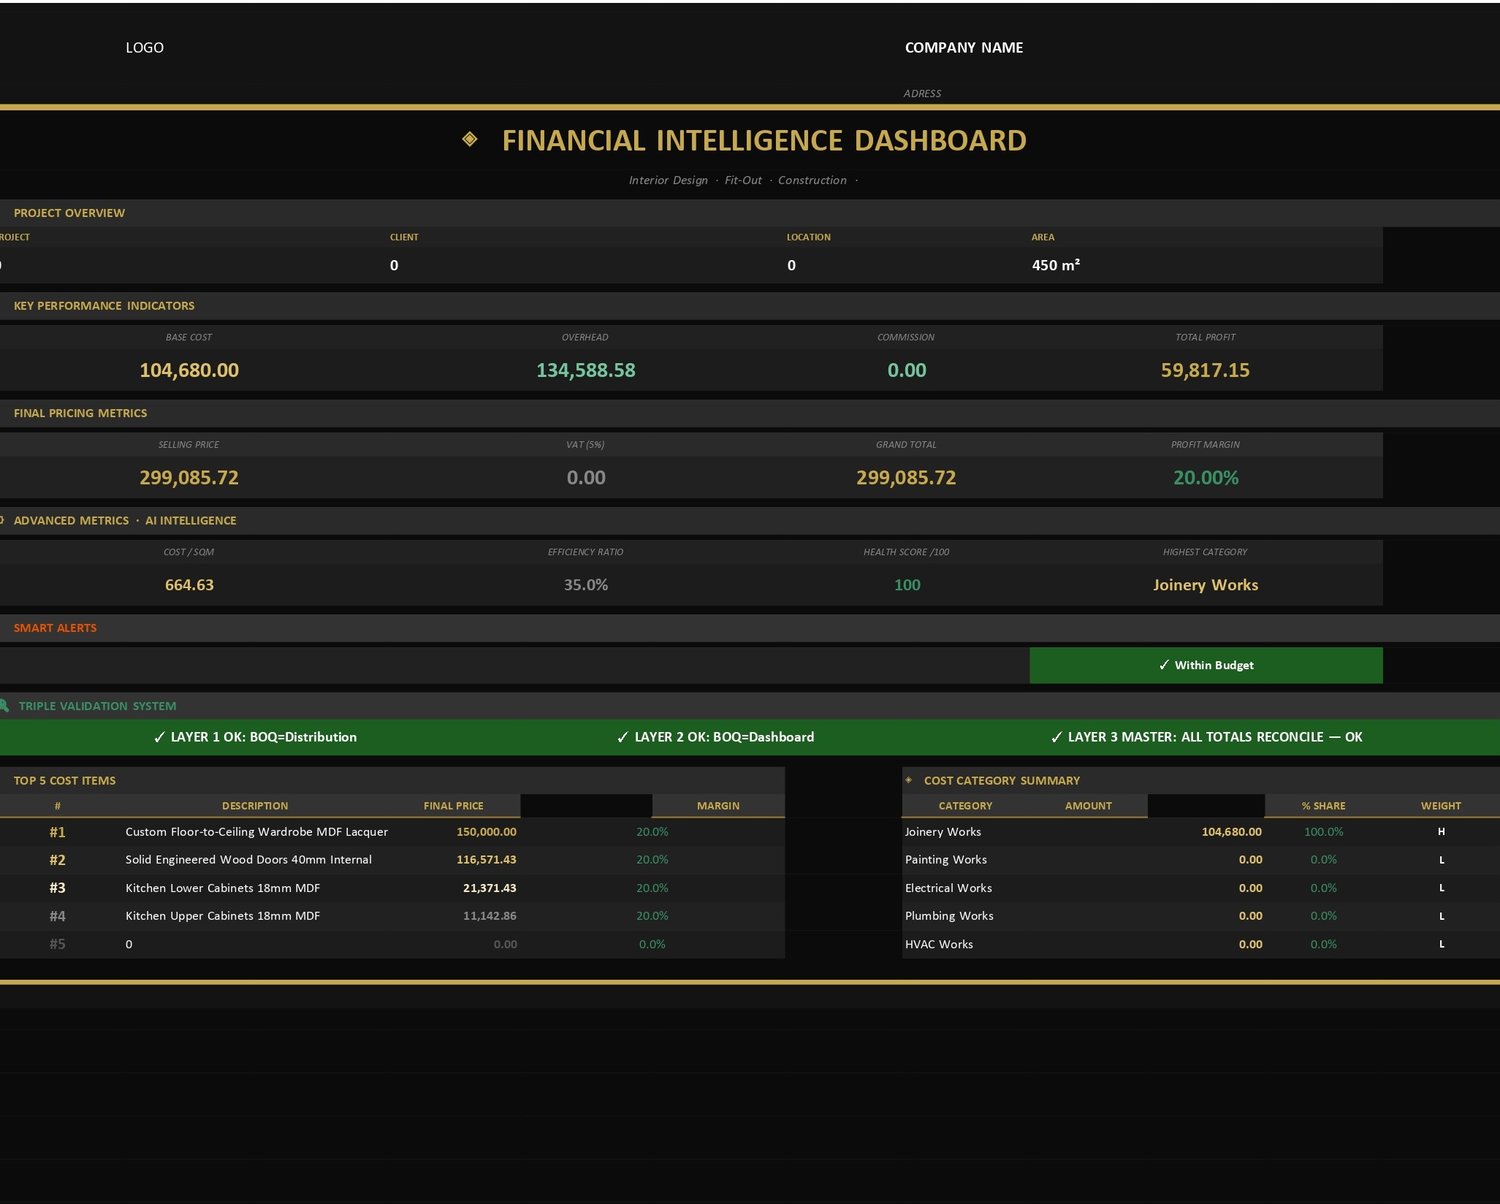Select the AREA label

1043,237
